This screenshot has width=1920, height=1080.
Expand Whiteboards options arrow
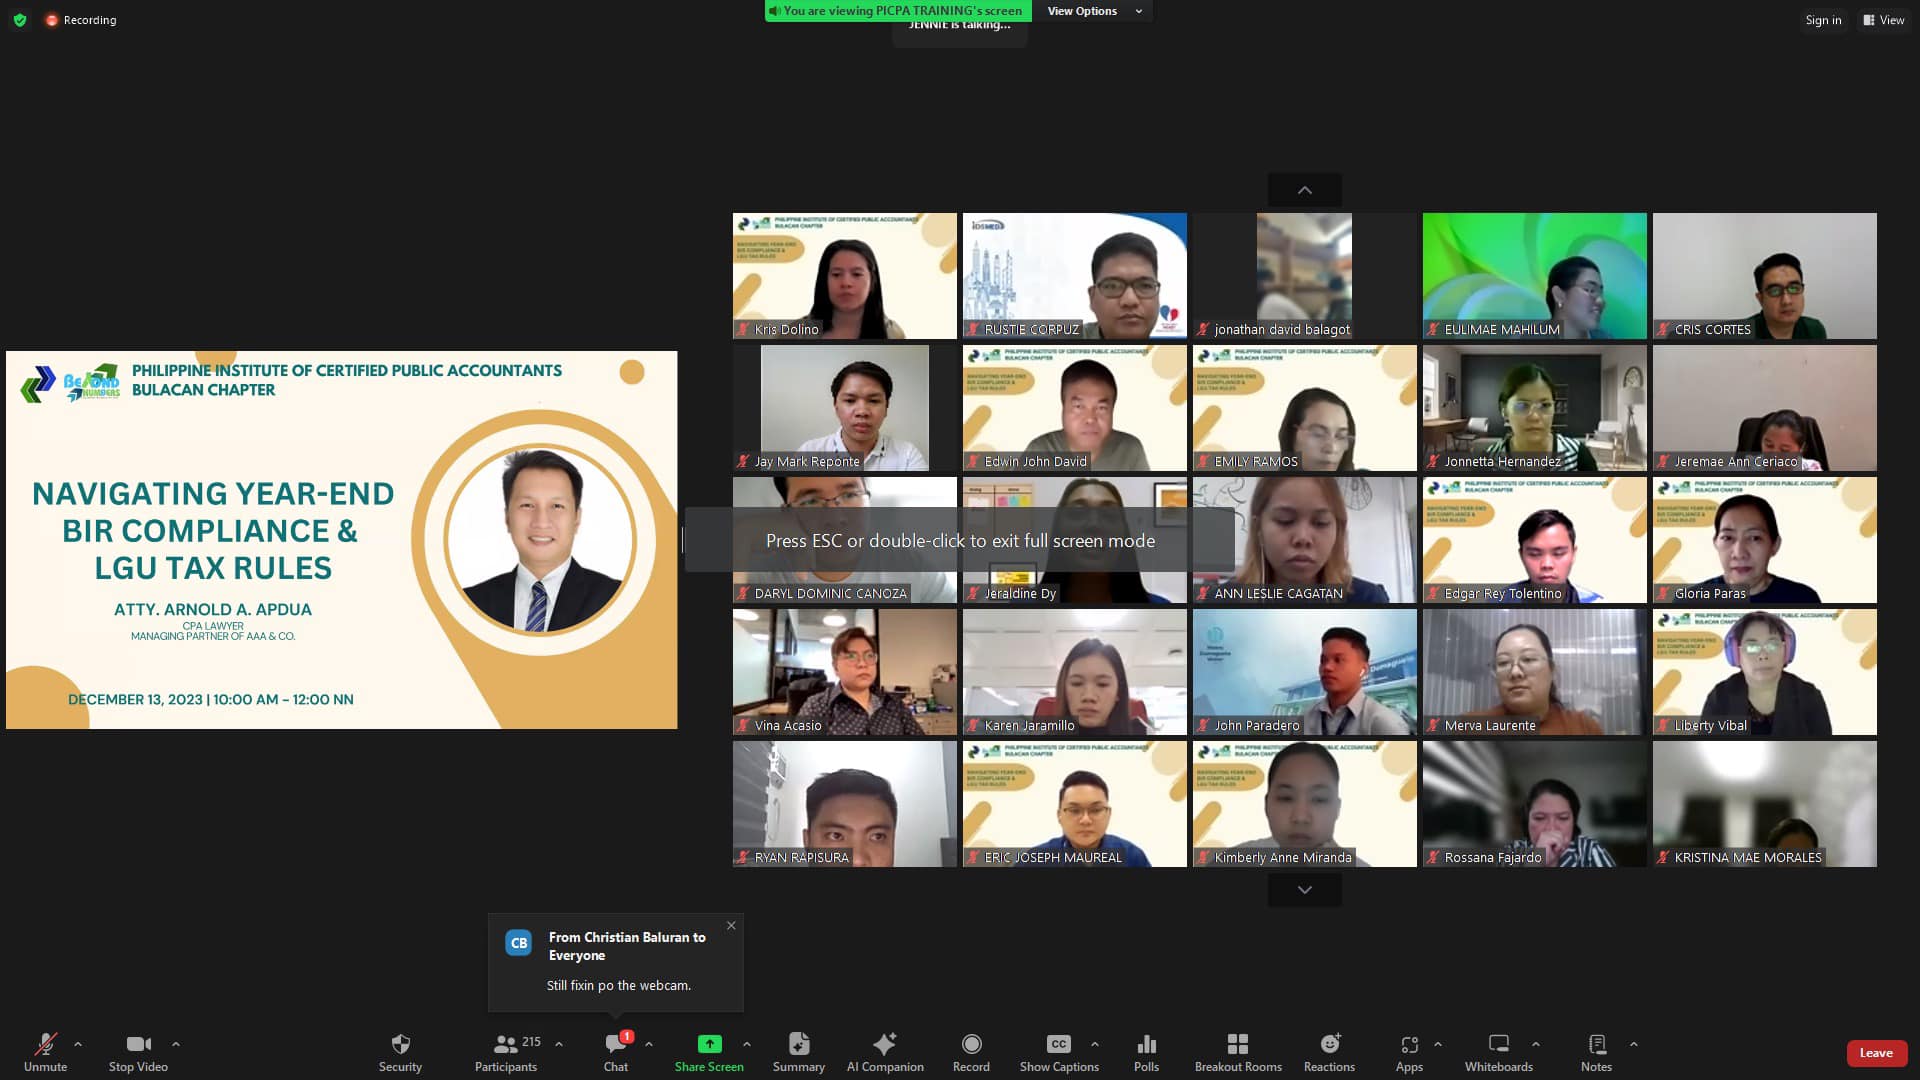1536,1044
